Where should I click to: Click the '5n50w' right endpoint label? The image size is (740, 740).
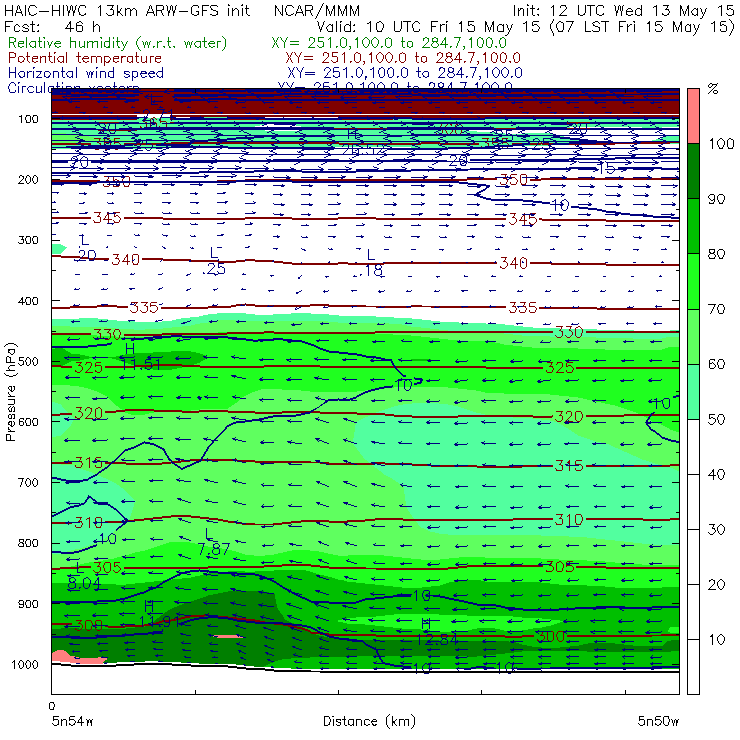[658, 721]
